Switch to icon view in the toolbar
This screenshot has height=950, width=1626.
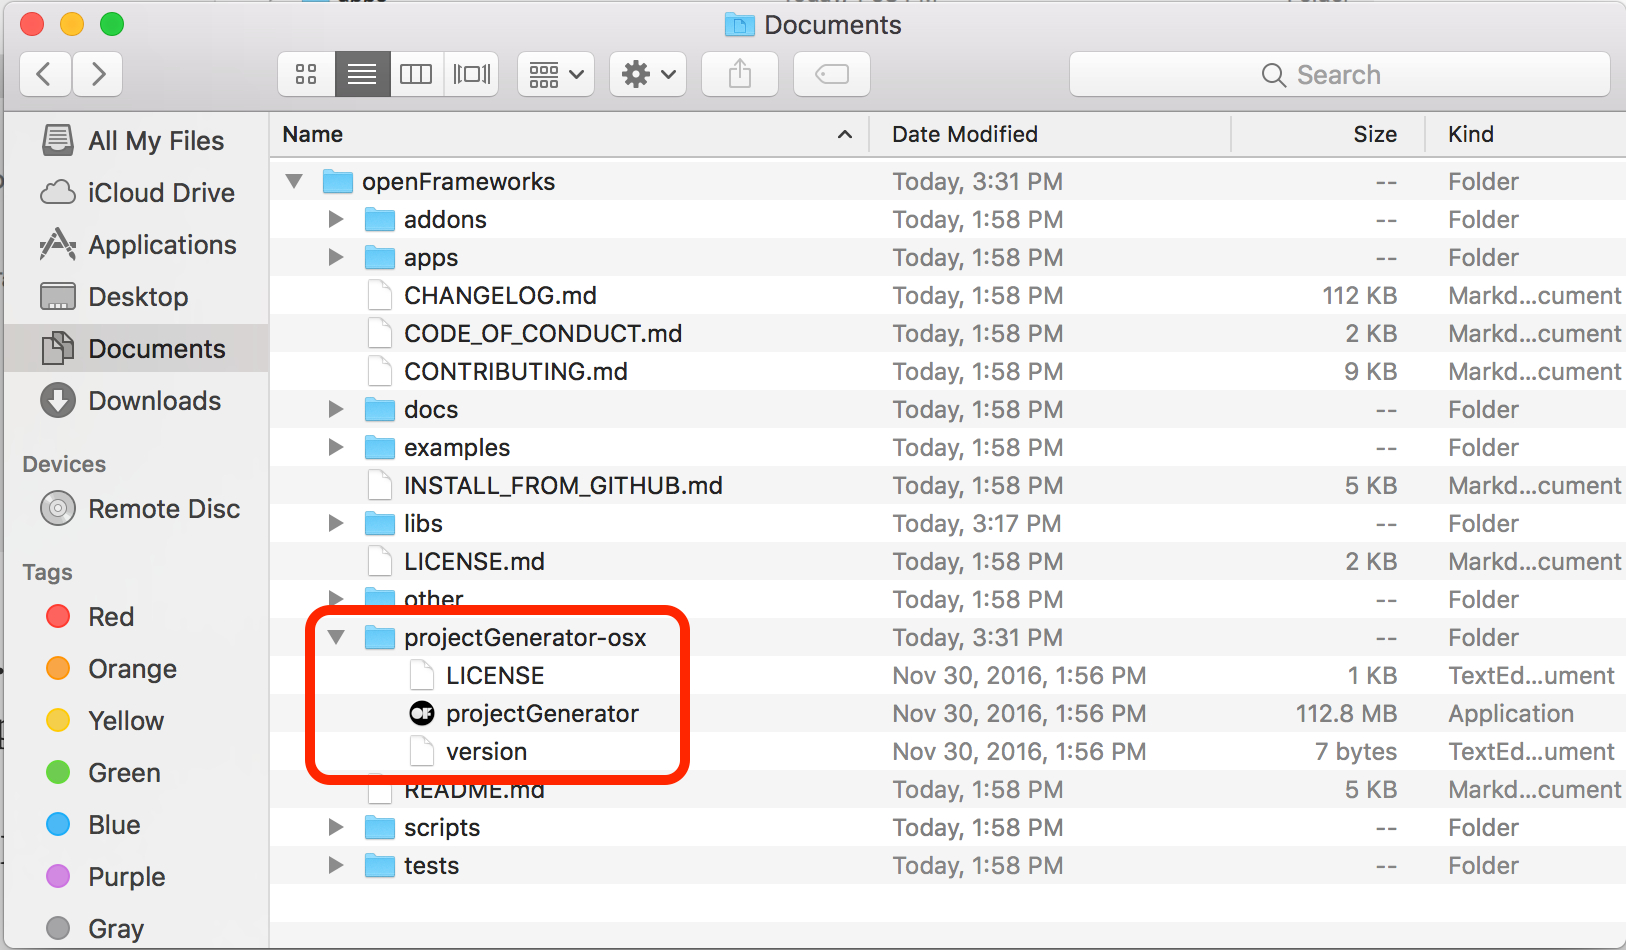(x=305, y=74)
